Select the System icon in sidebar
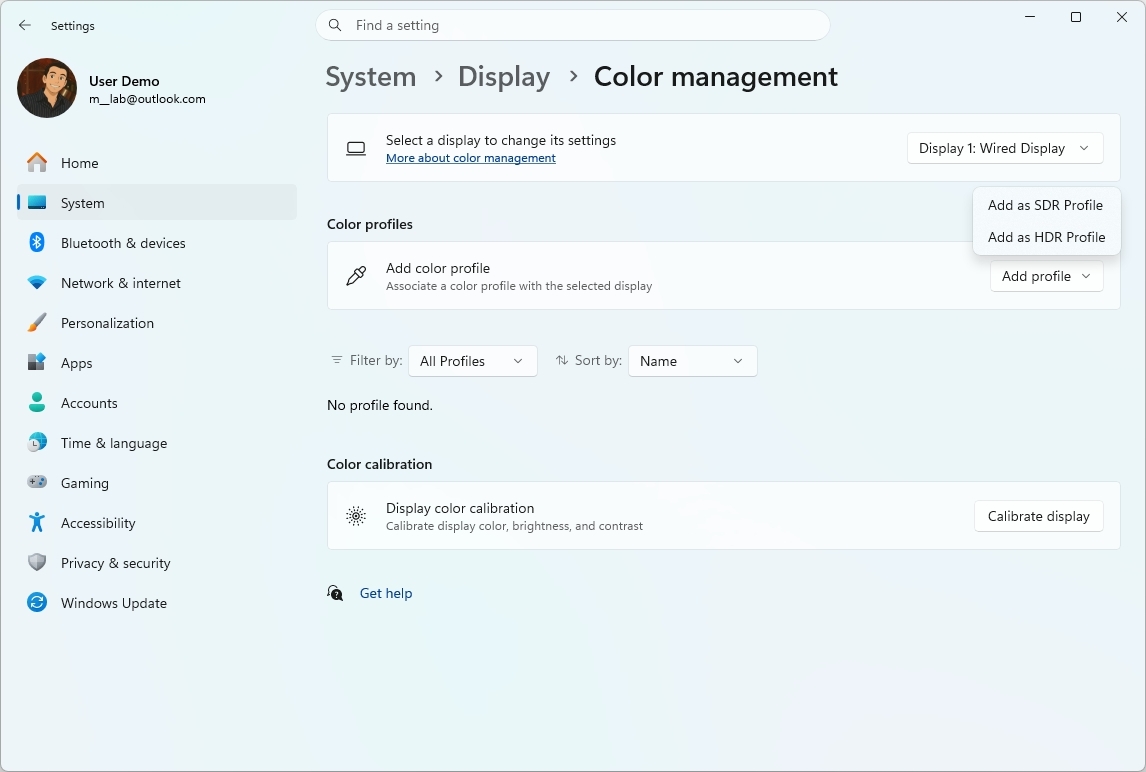 coord(36,203)
